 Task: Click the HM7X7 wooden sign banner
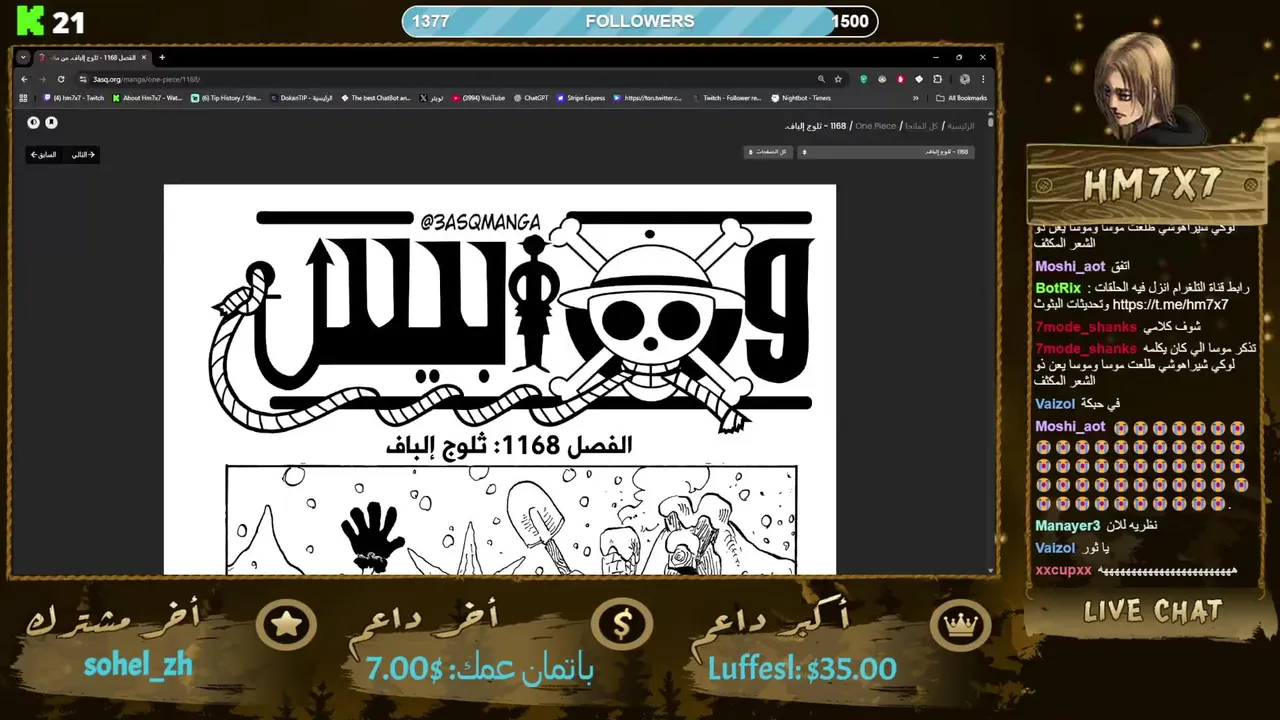point(1148,184)
